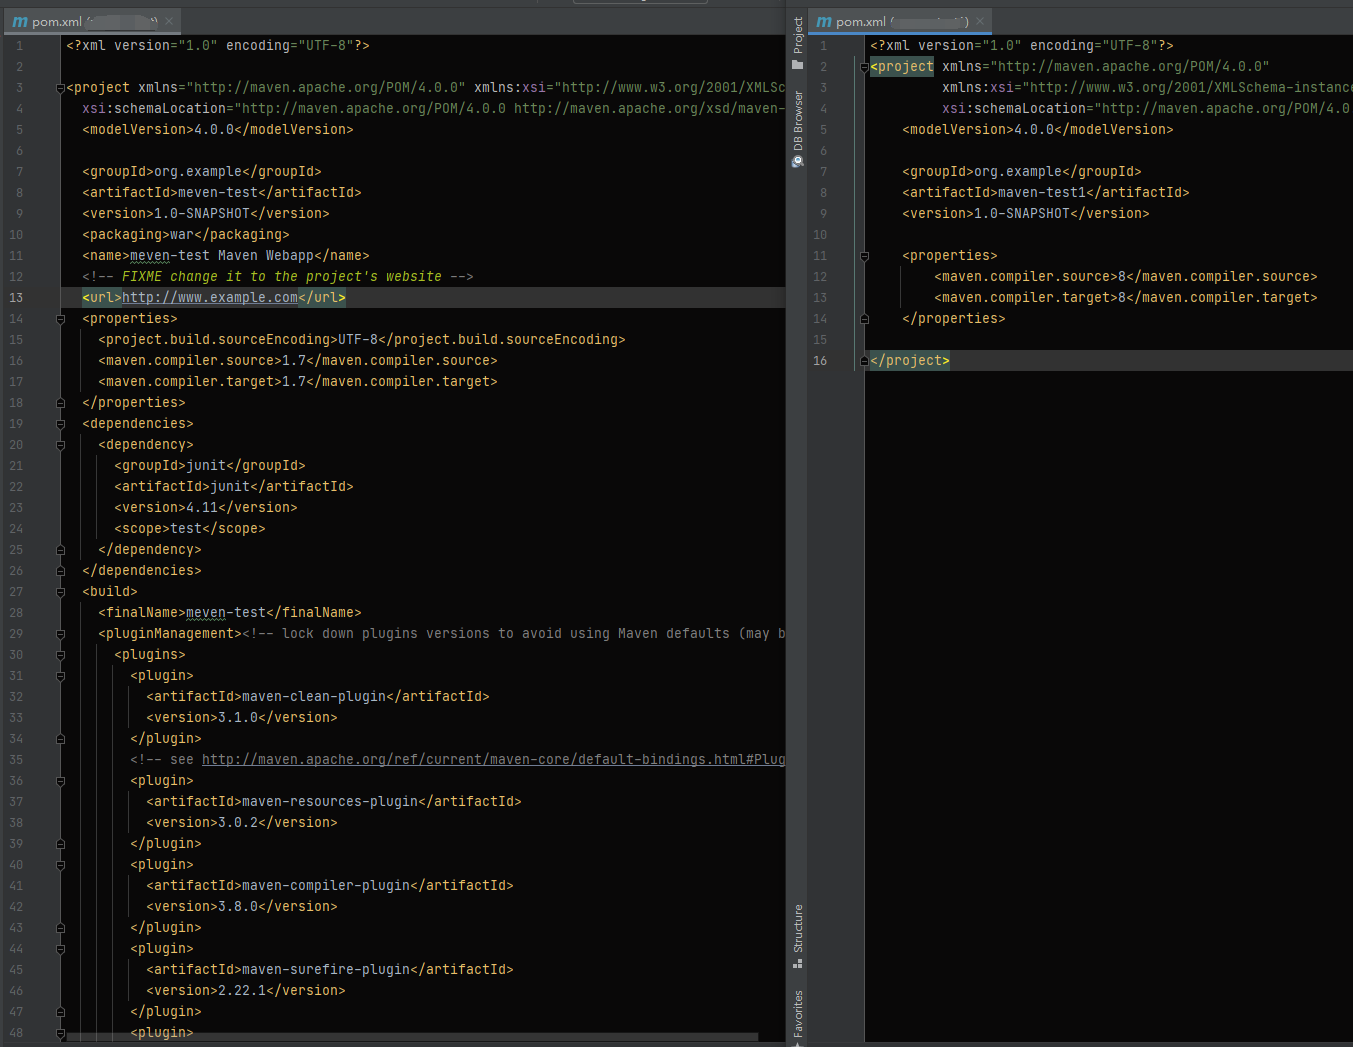
Task: Select the left pom.xml tab
Action: tap(92, 21)
